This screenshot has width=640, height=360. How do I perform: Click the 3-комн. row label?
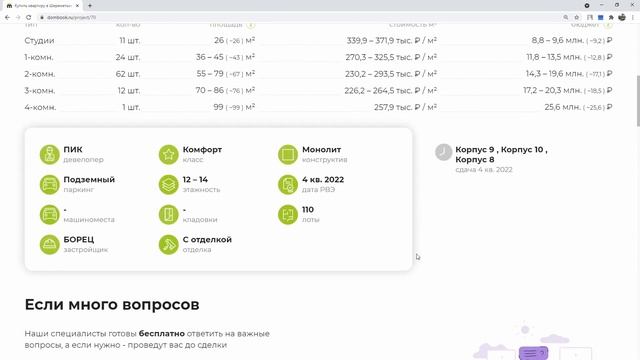[40, 91]
